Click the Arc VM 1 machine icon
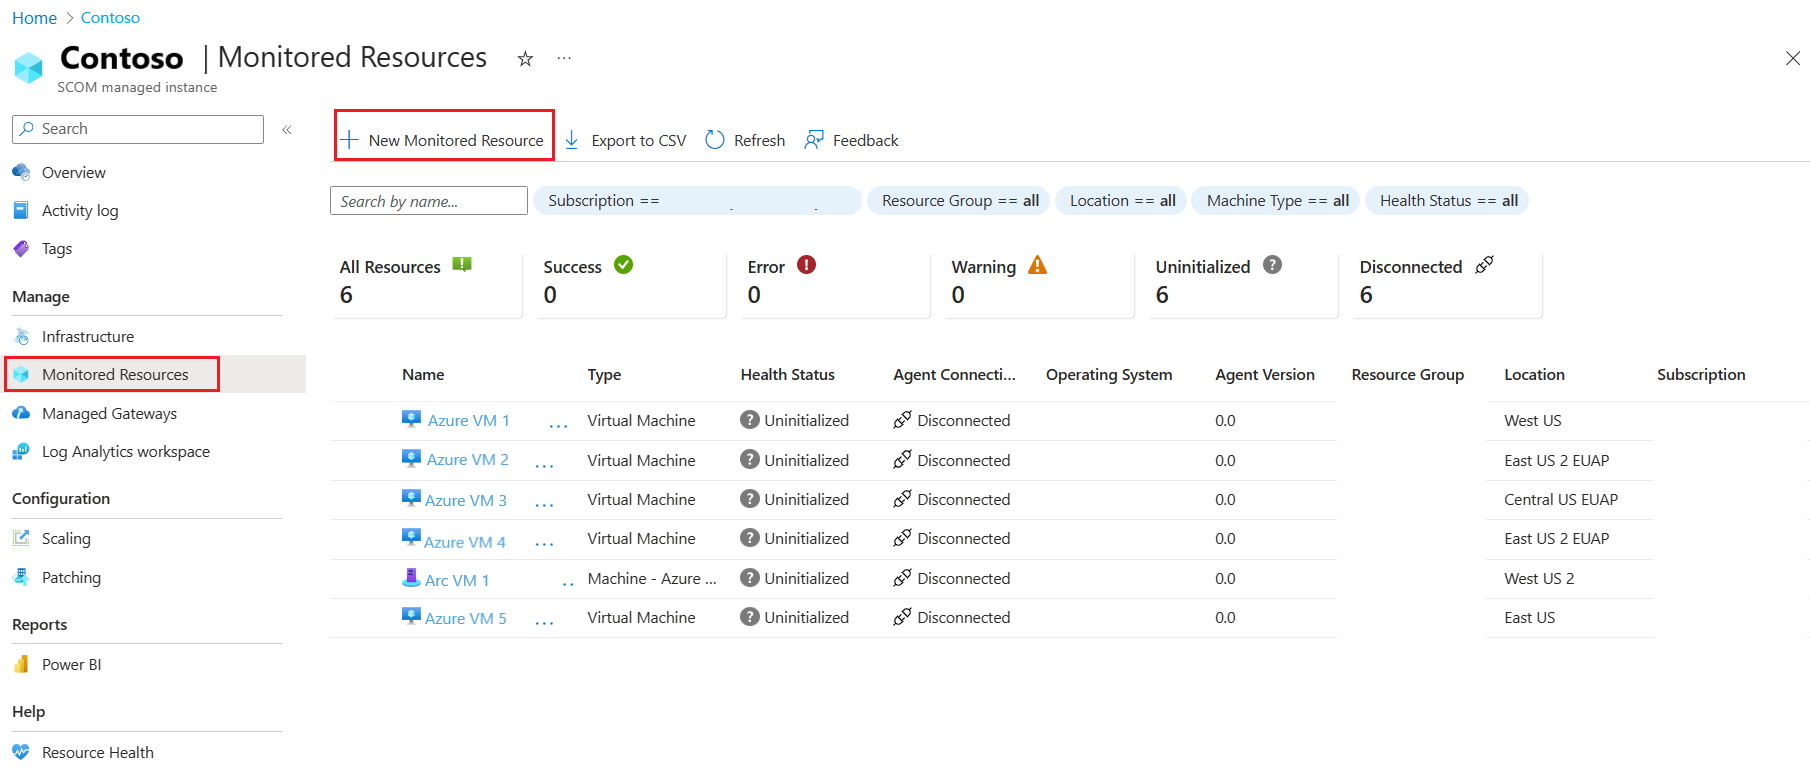 pyautogui.click(x=411, y=577)
